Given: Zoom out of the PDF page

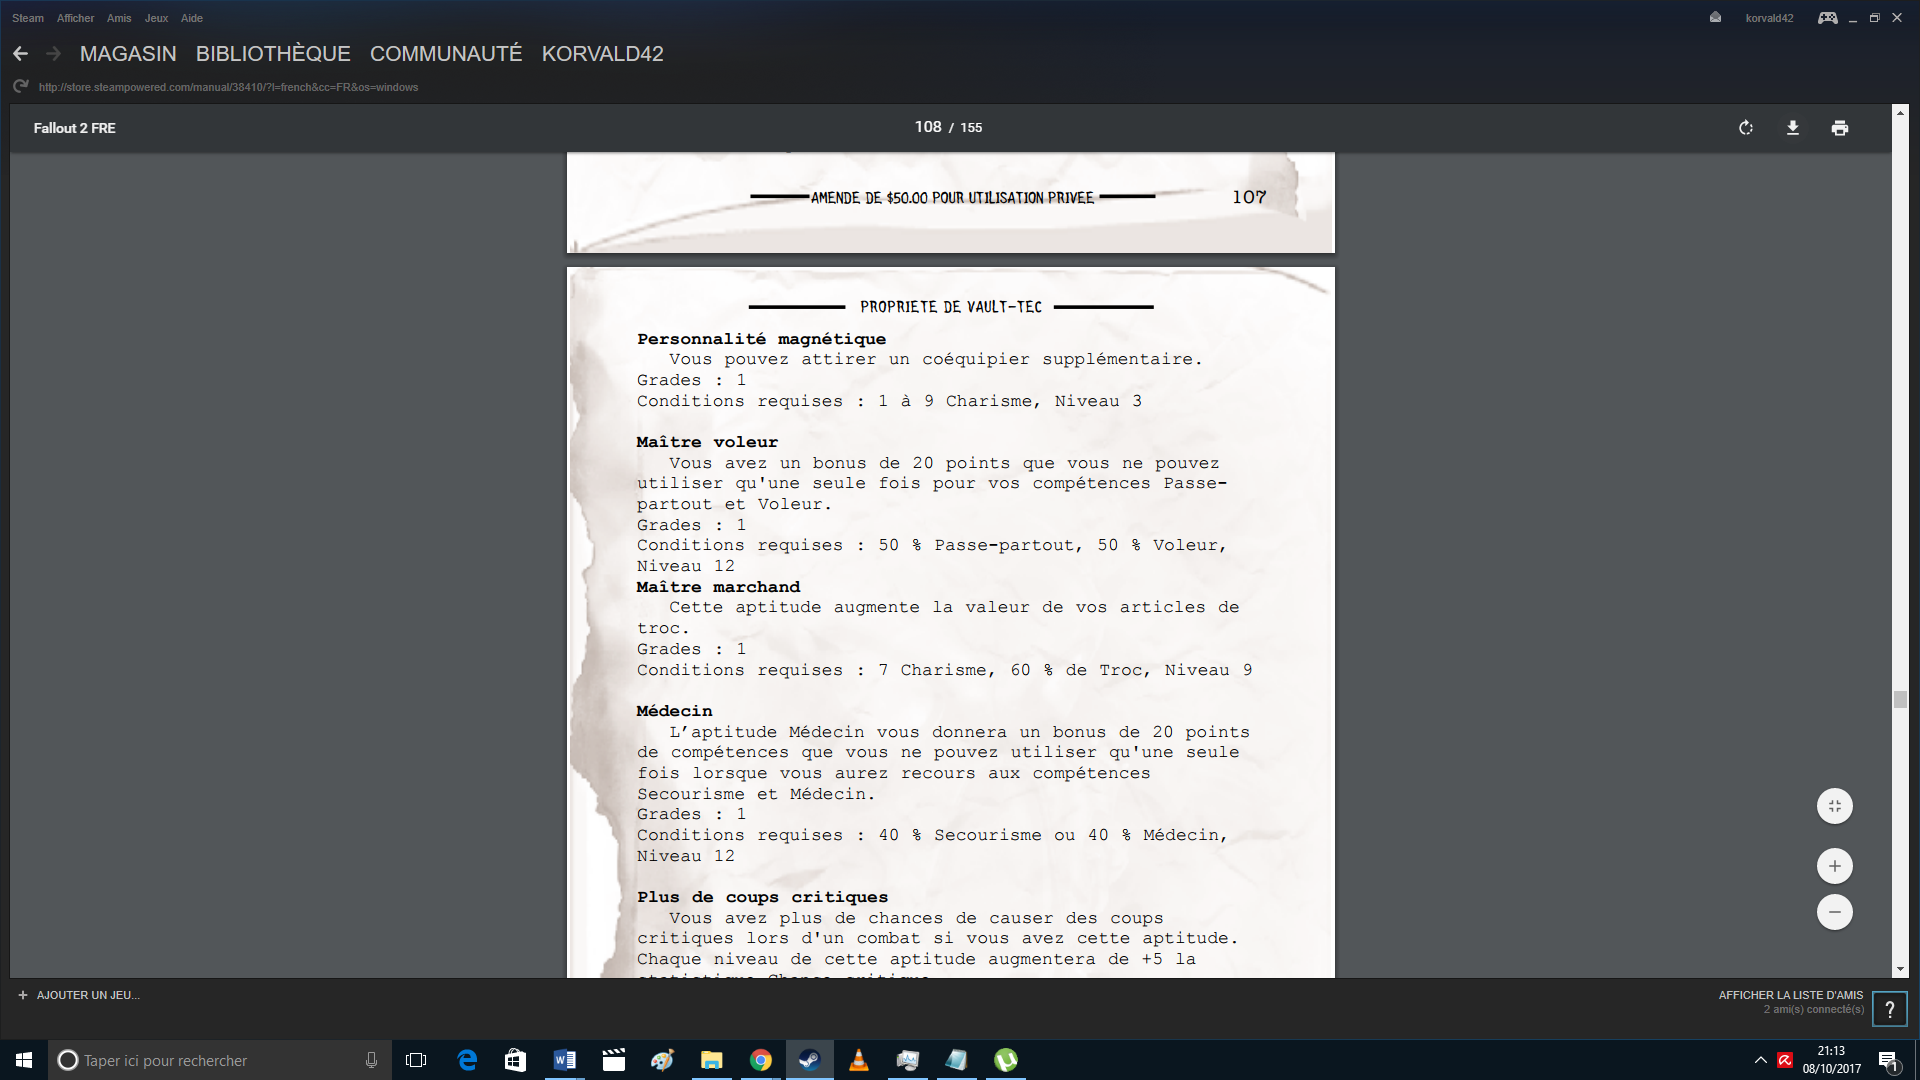Looking at the screenshot, I should (1835, 912).
